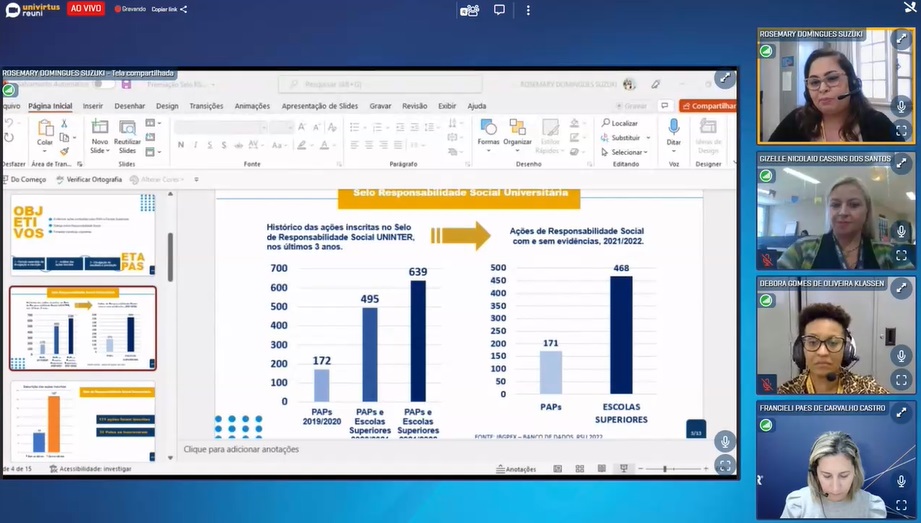Viewport: 921px width, 523px height.
Task: Open the font name combo box
Action: pos(221,127)
